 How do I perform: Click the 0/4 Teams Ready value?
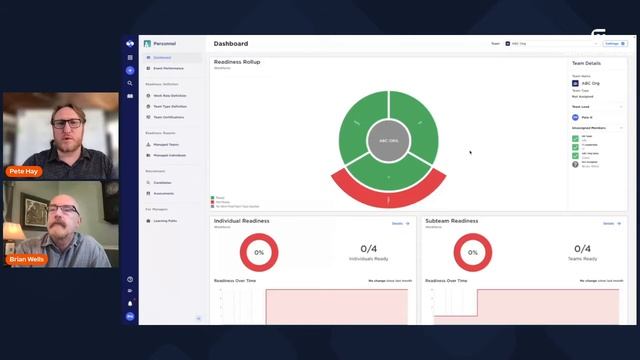582,249
